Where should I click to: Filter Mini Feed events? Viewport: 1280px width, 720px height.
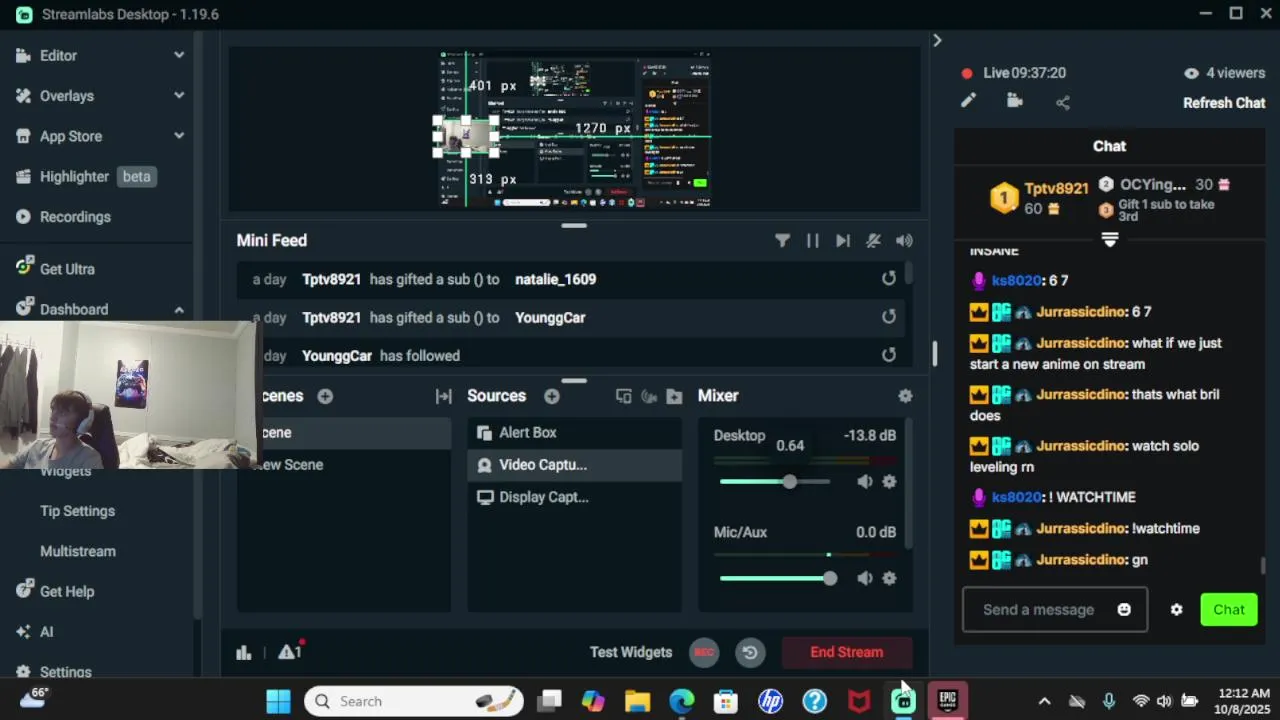tap(782, 240)
